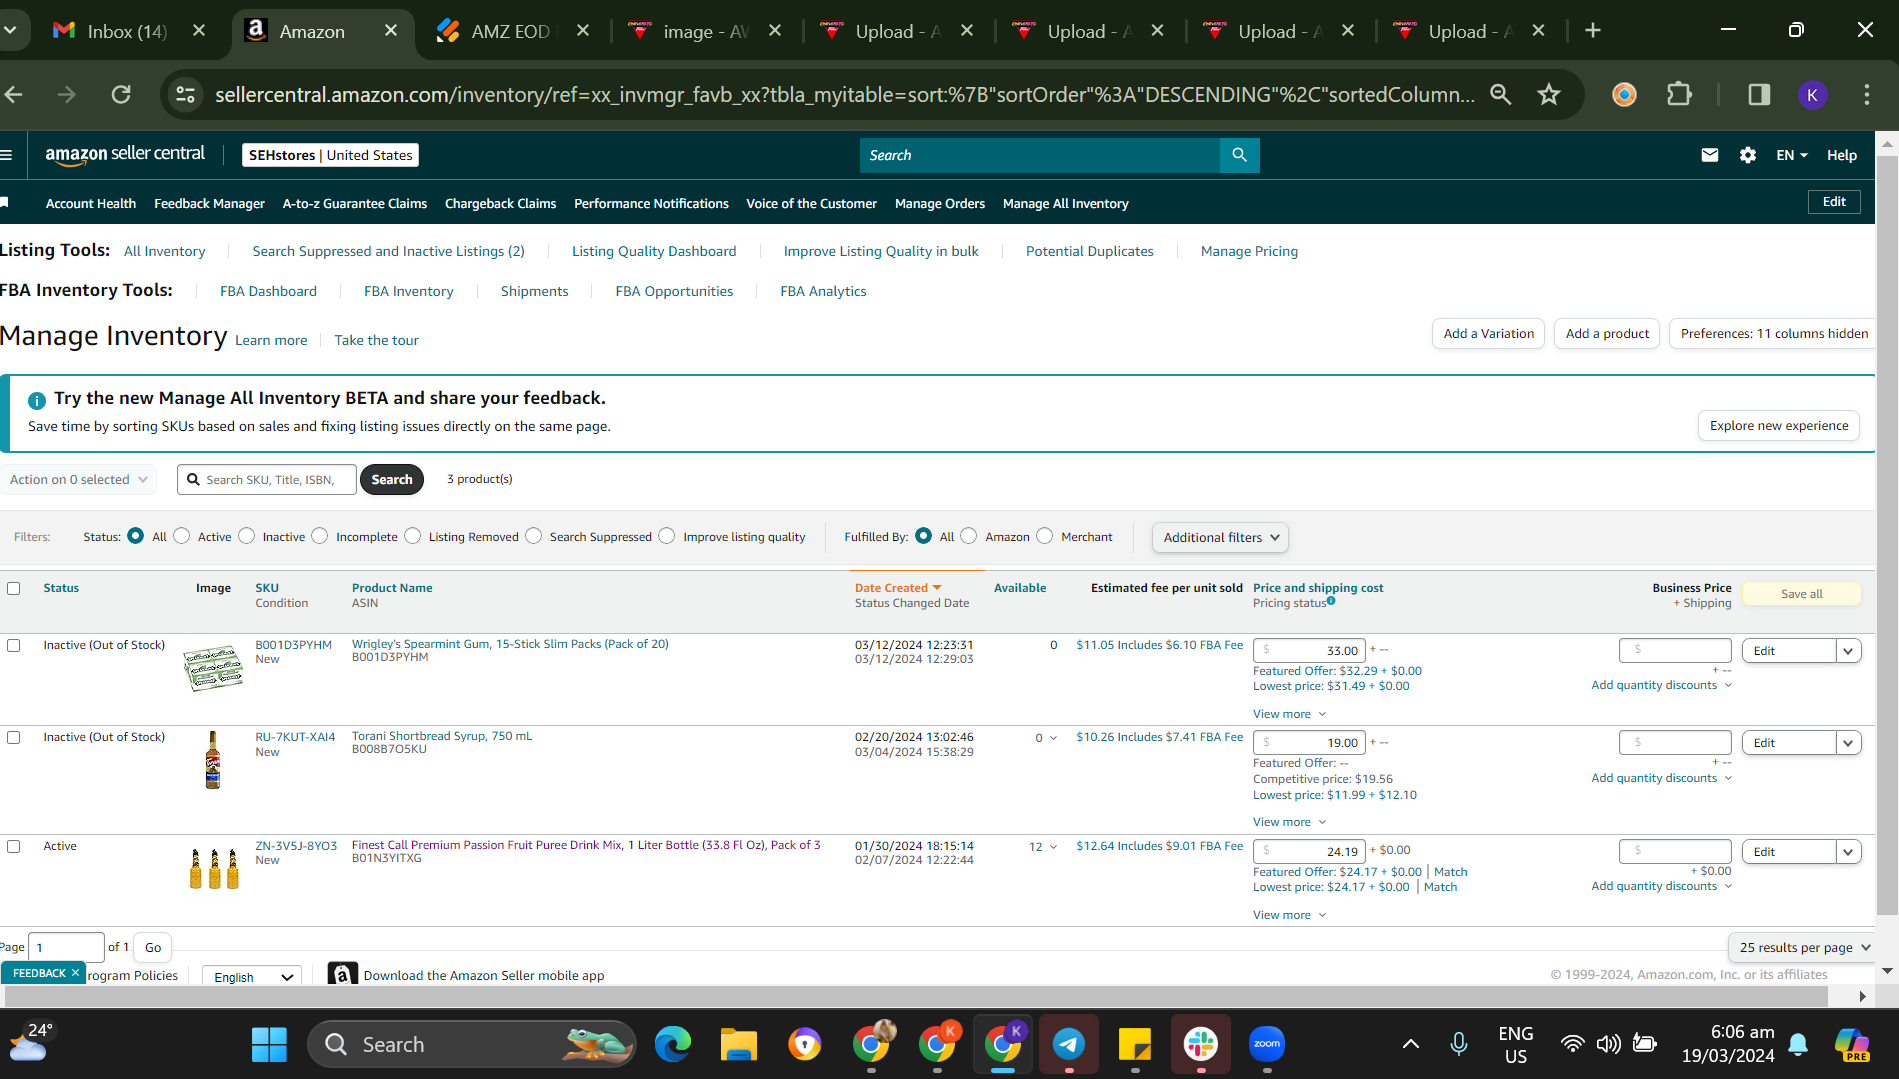Open the hamburger navigation menu
1899x1079 pixels.
click(6, 155)
